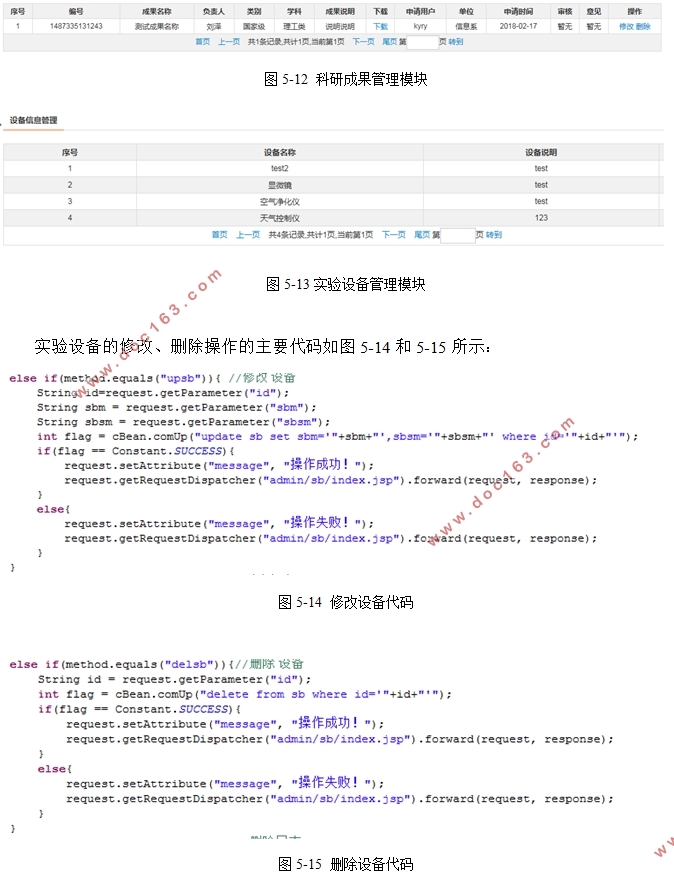This screenshot has height=887, width=674.
Task: Click the caption 图 5-13 实验设备管理模块
Action: click(345, 284)
